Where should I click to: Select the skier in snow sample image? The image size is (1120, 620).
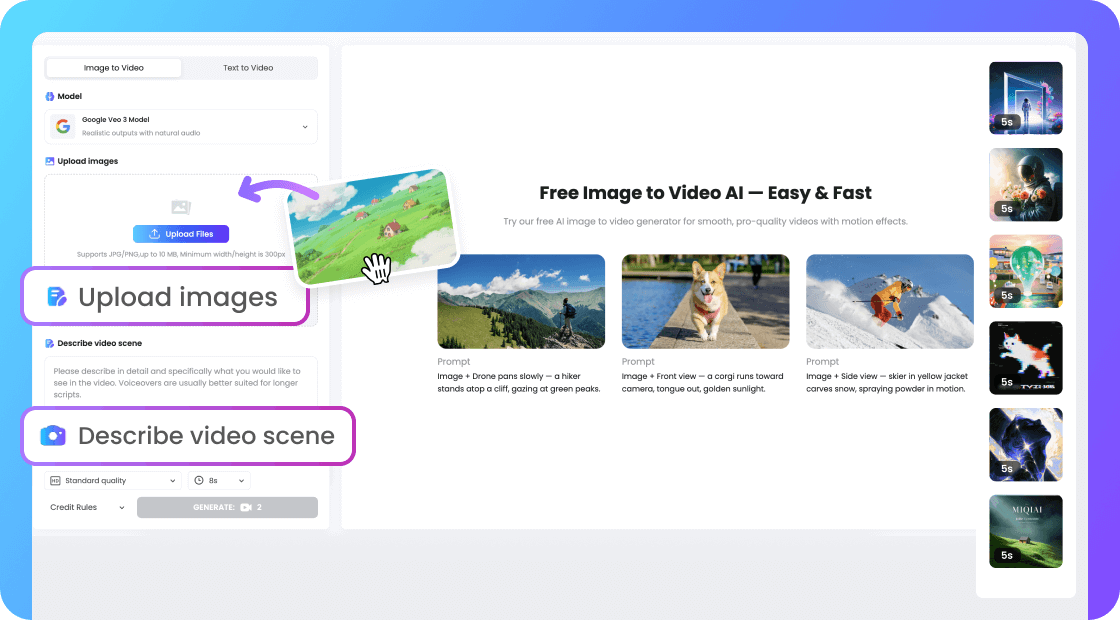click(x=889, y=301)
